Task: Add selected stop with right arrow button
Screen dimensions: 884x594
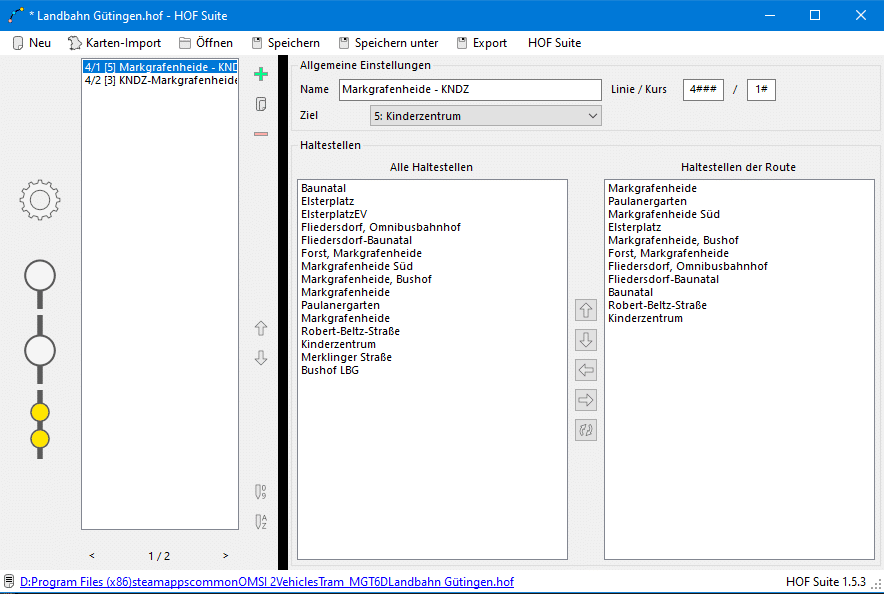Action: (x=586, y=400)
